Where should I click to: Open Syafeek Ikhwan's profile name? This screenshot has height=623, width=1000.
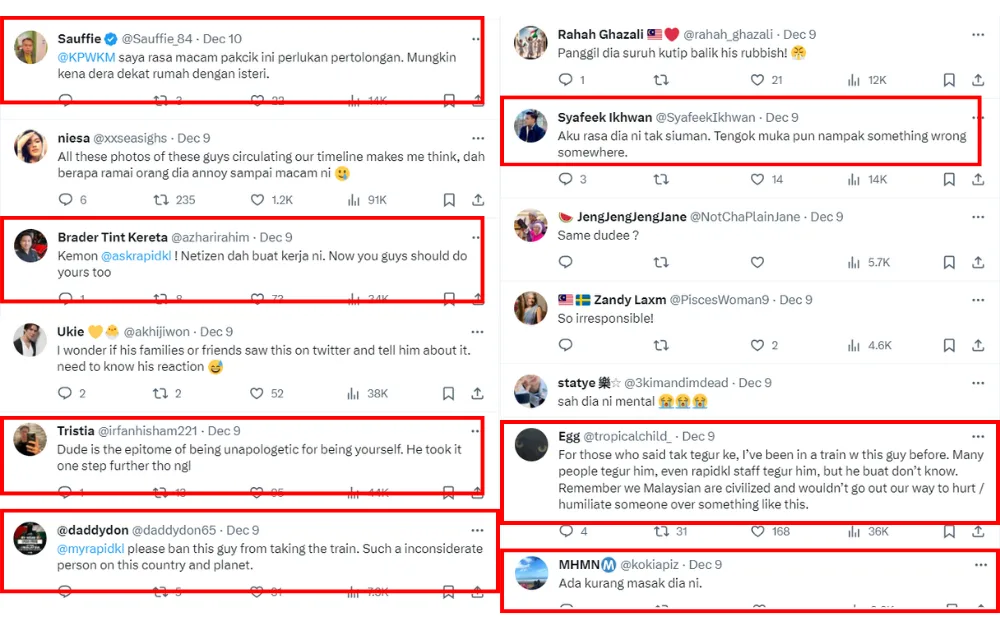605,118
